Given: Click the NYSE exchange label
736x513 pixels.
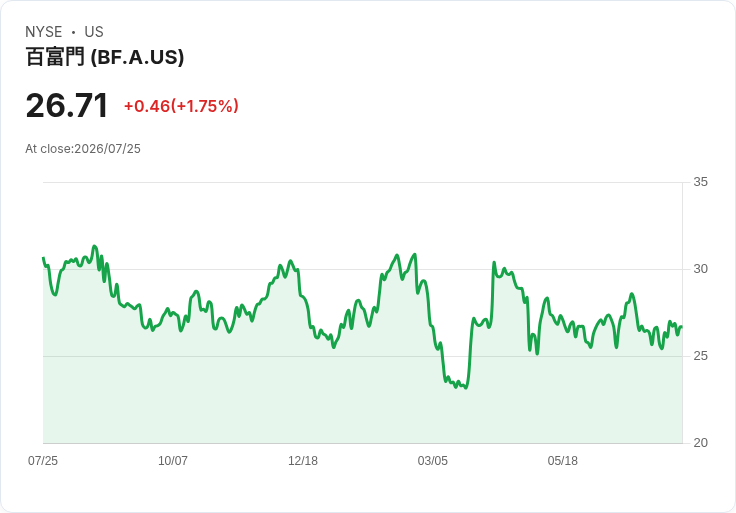Looking at the screenshot, I should tap(44, 32).
